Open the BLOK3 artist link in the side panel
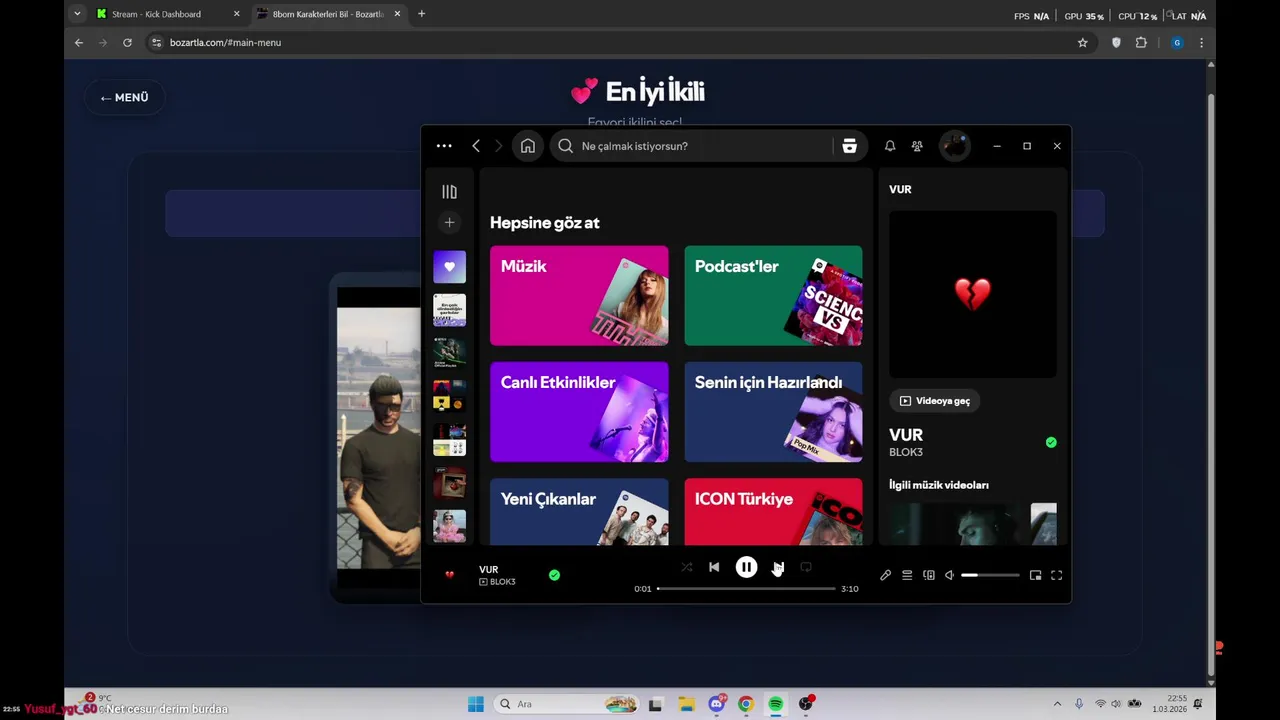Screen dimensions: 1280x720 (906, 453)
